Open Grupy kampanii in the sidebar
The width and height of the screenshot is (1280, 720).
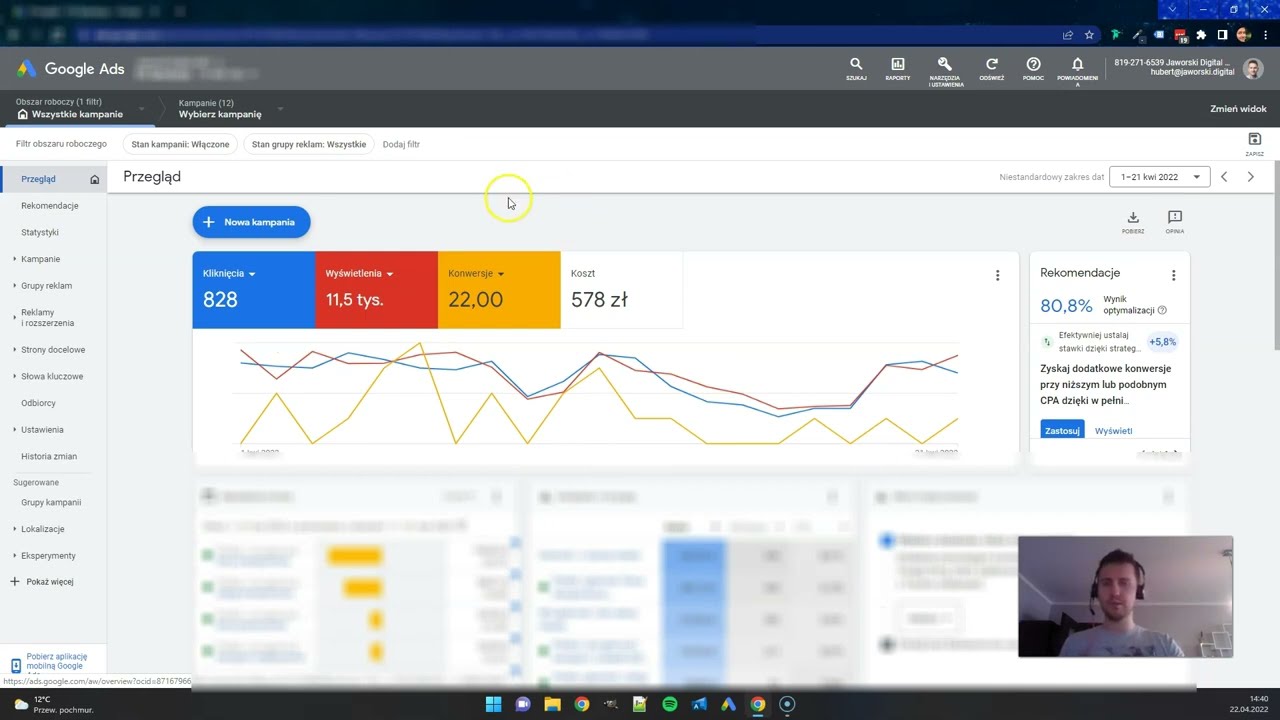pyautogui.click(x=51, y=503)
